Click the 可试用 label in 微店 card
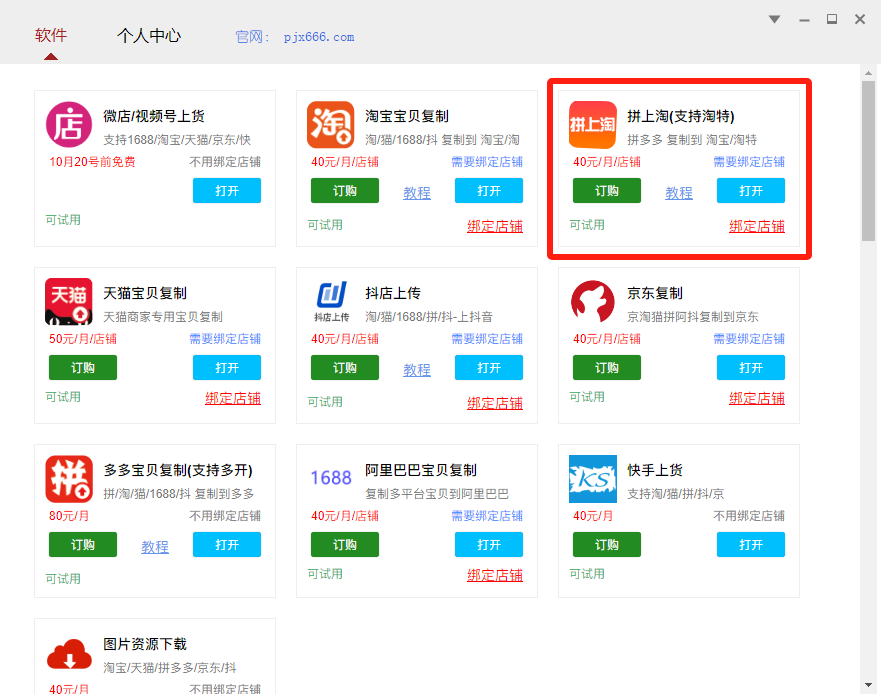This screenshot has width=881, height=698. click(x=63, y=220)
